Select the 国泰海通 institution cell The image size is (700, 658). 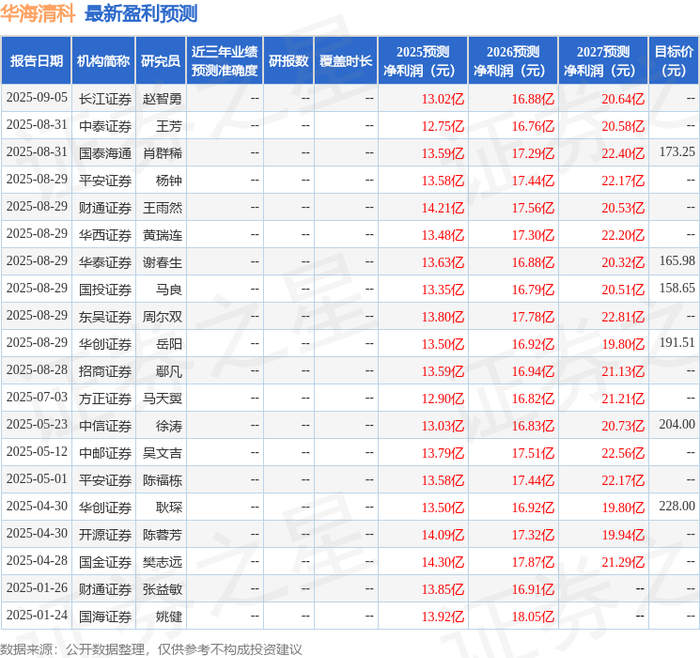(105, 153)
